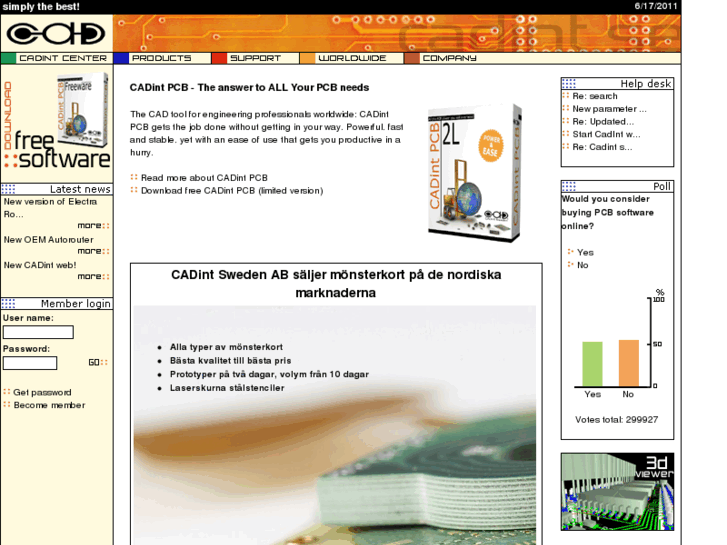Open the COMPANY menu
The image size is (727, 545).
click(449, 58)
